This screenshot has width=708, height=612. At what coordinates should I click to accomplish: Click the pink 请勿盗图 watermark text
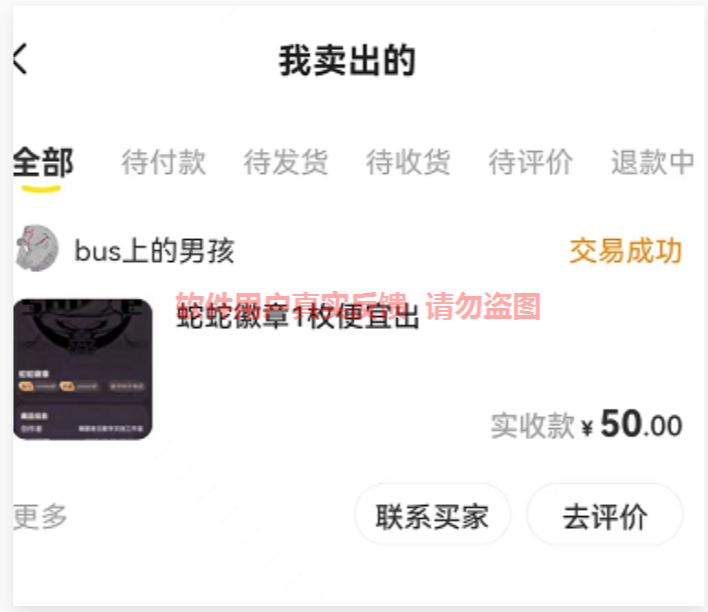click(483, 306)
